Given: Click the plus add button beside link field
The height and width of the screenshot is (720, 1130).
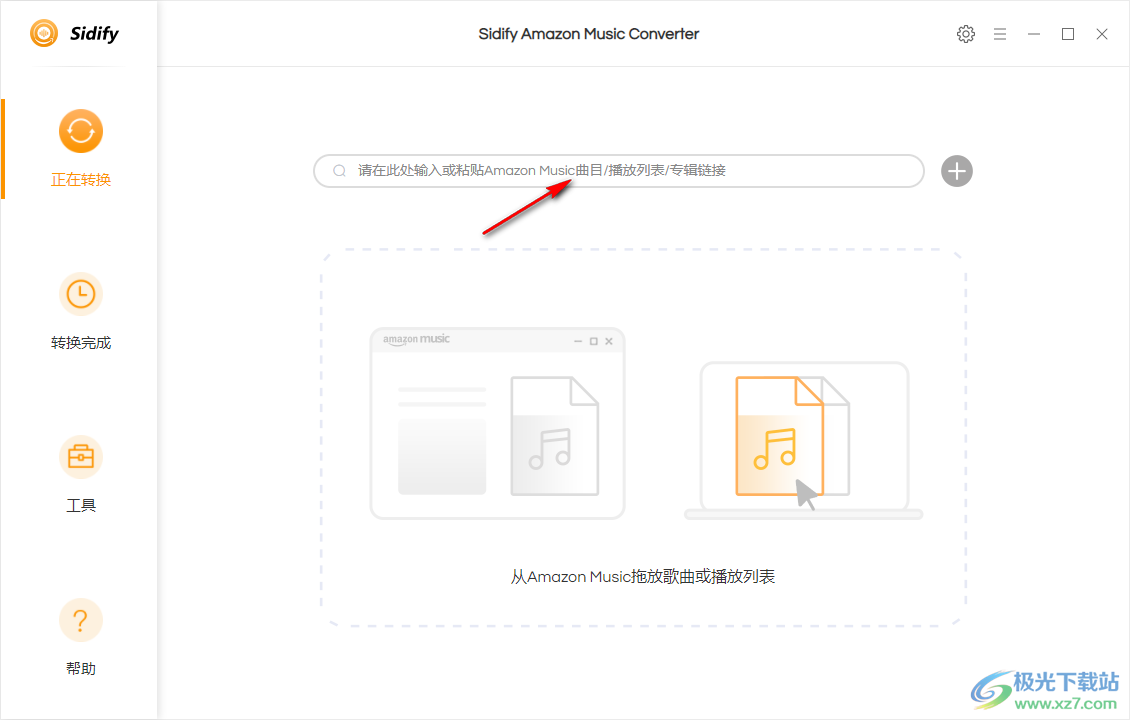Looking at the screenshot, I should [x=956, y=171].
